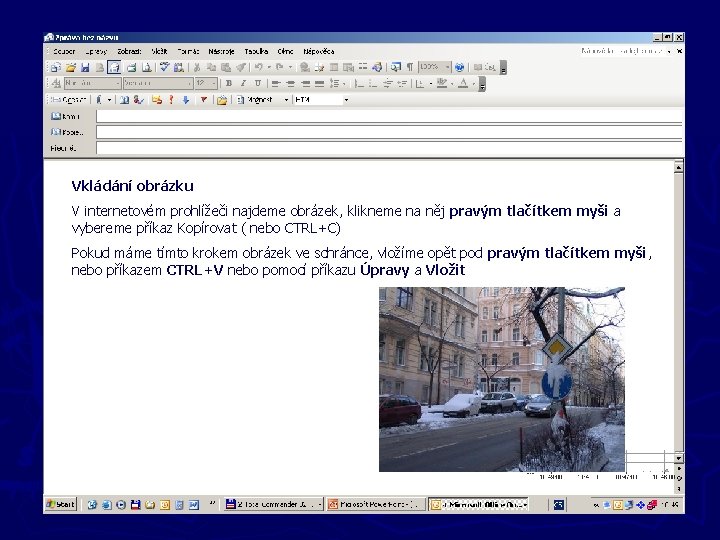Click the Bulleted list icon
The image size is (720, 540).
(373, 84)
